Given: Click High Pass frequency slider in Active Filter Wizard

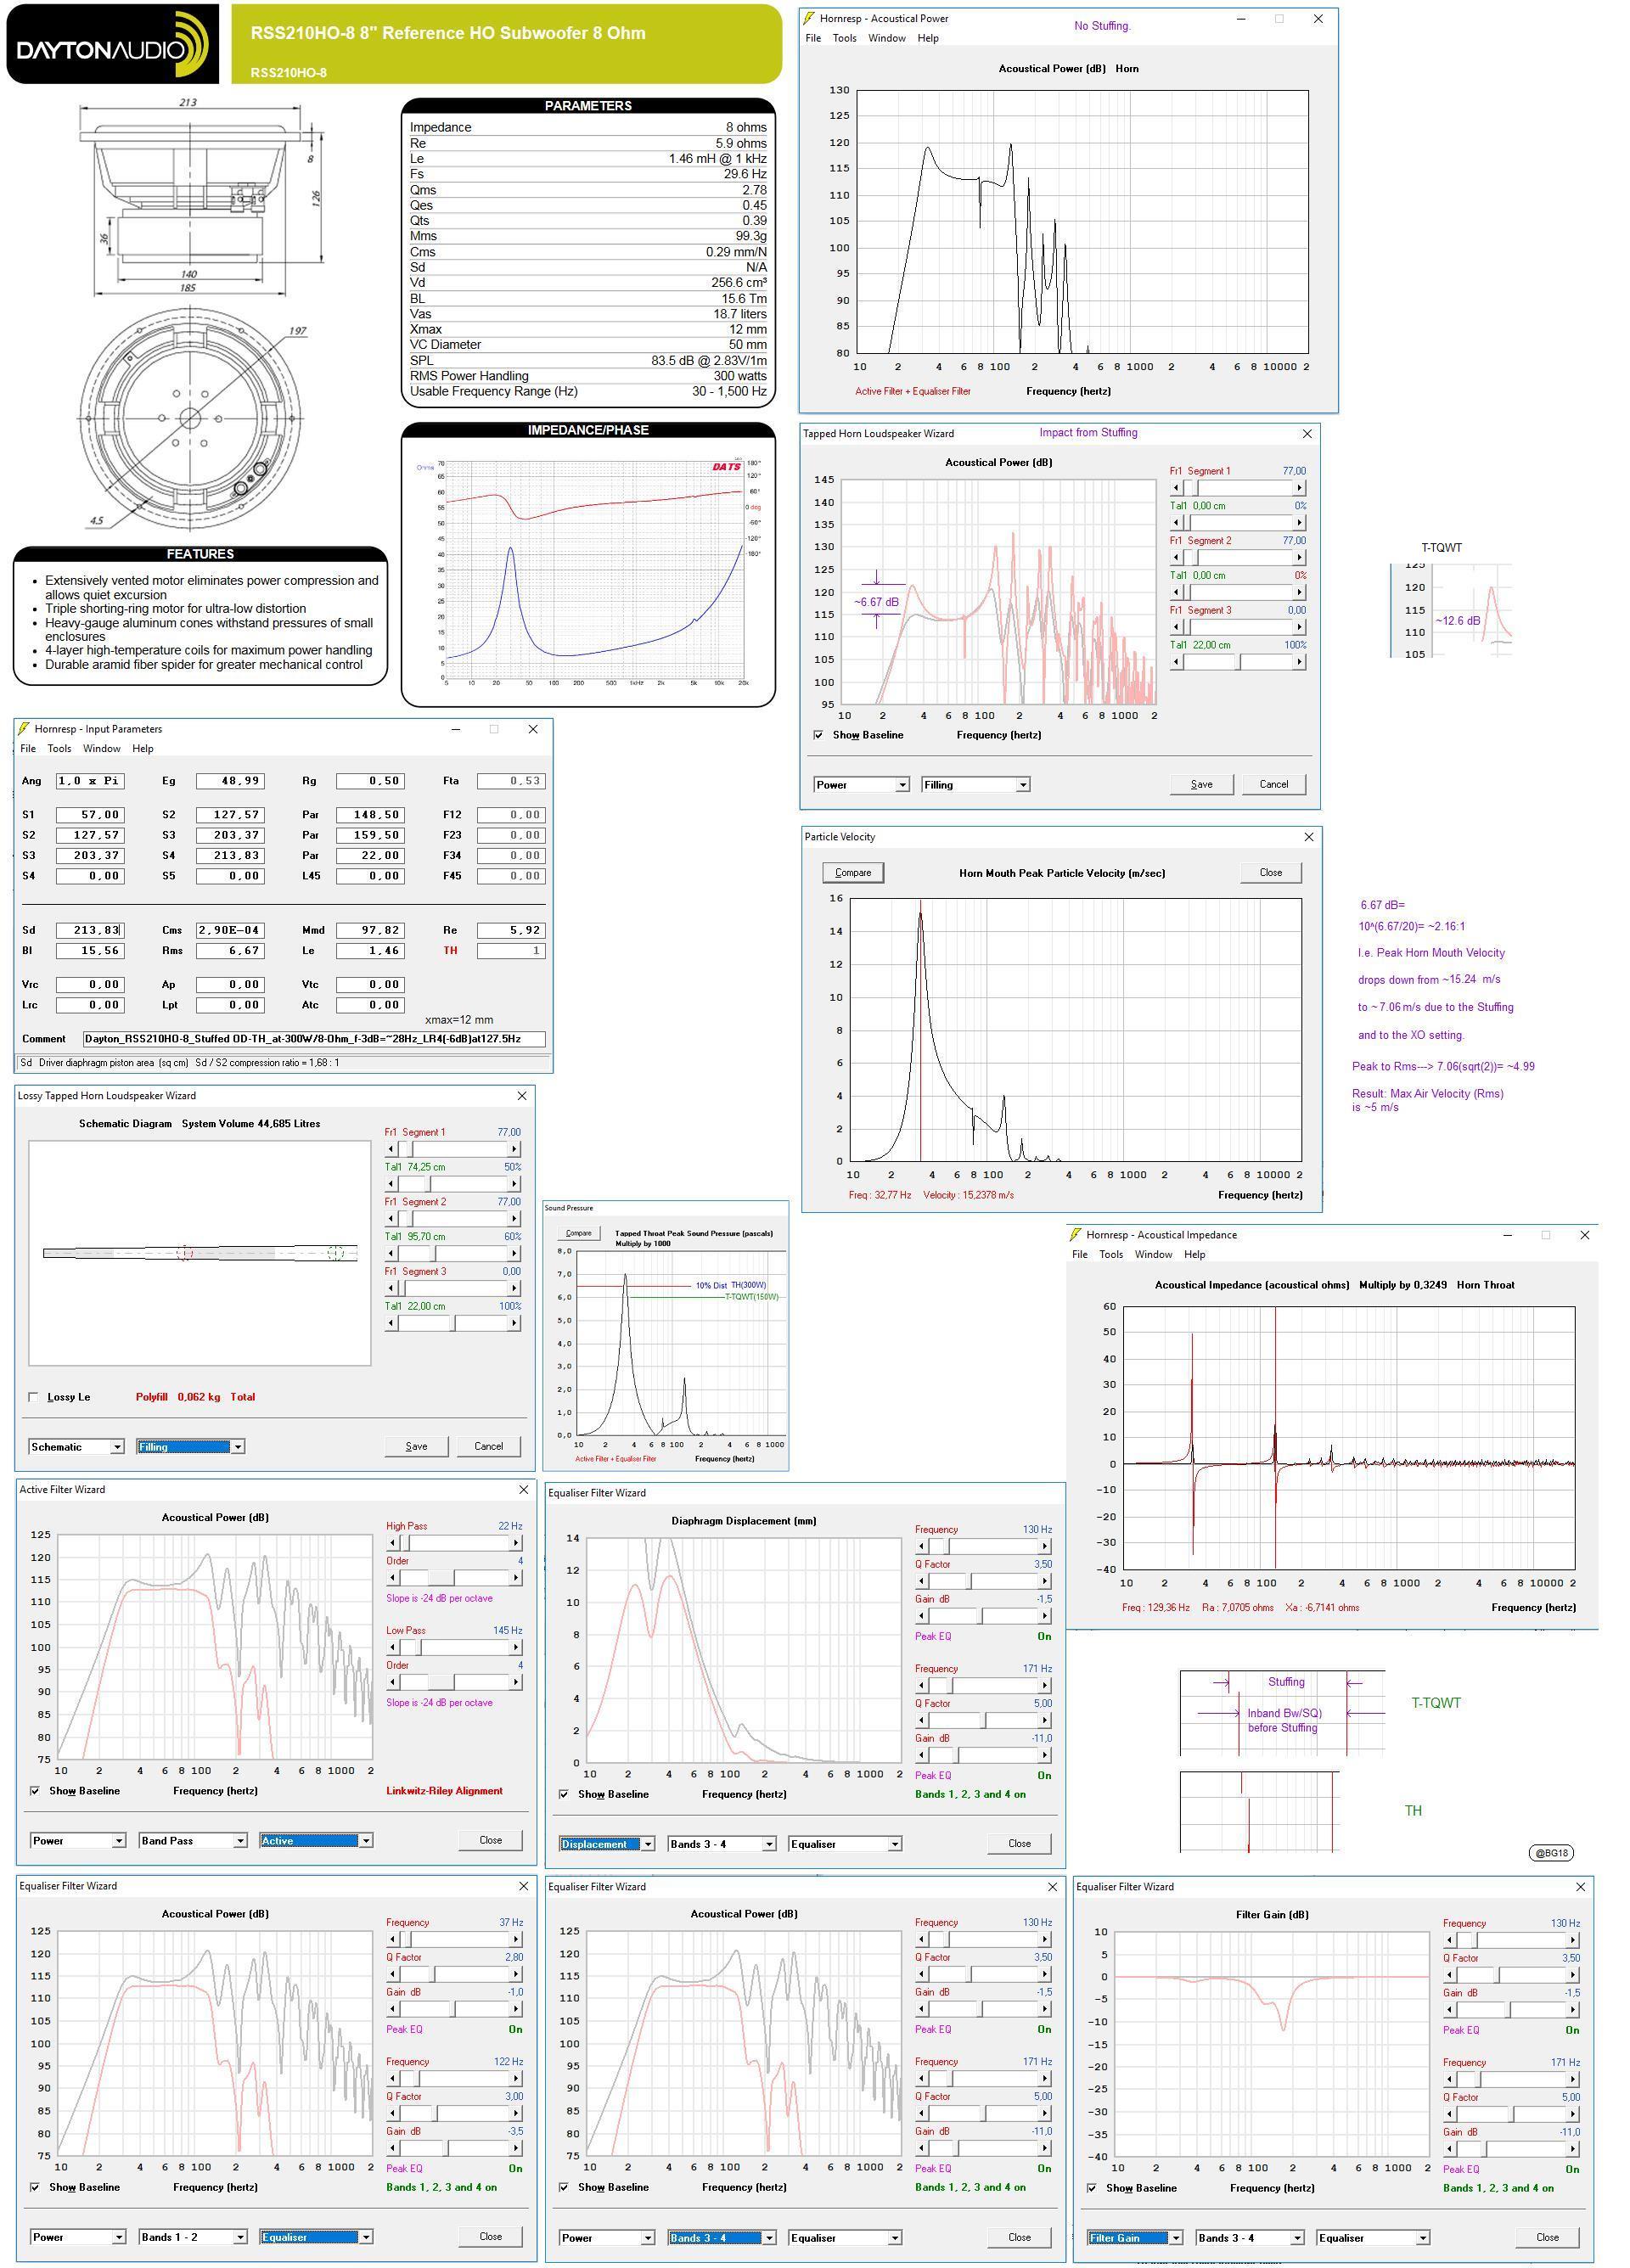Looking at the screenshot, I should [x=453, y=1543].
